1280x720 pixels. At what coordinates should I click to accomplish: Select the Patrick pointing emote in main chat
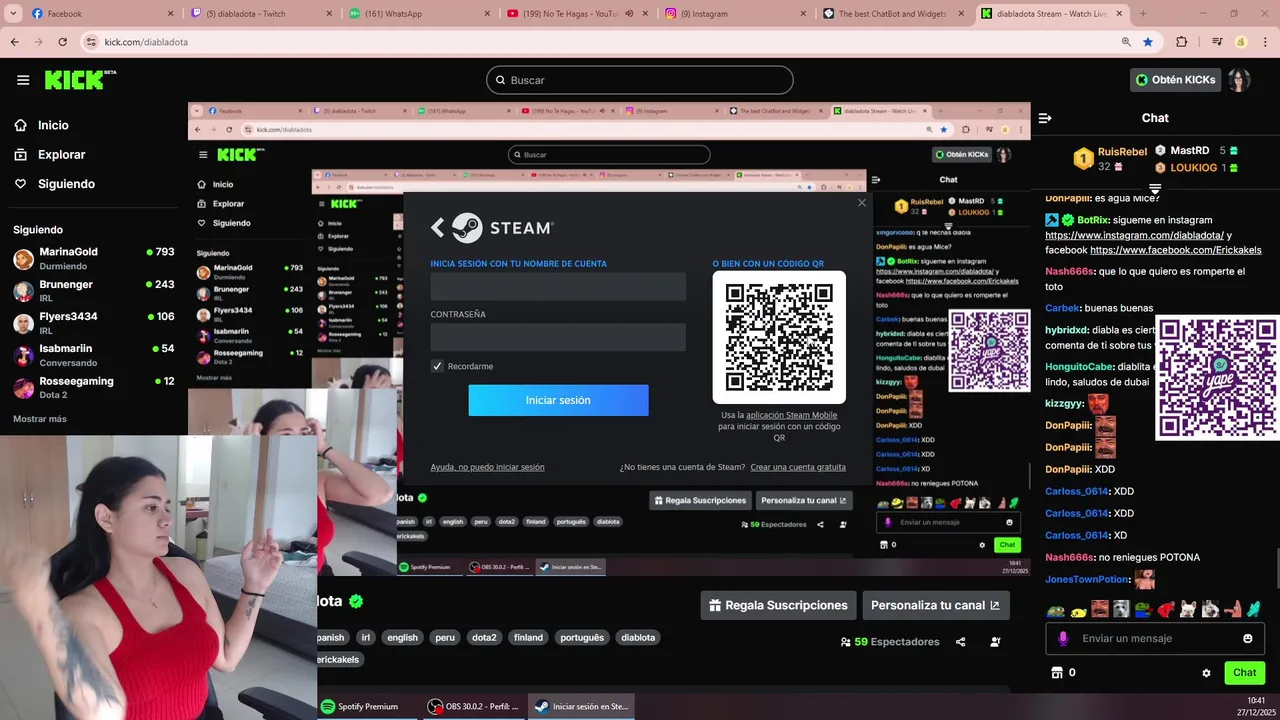1232,609
